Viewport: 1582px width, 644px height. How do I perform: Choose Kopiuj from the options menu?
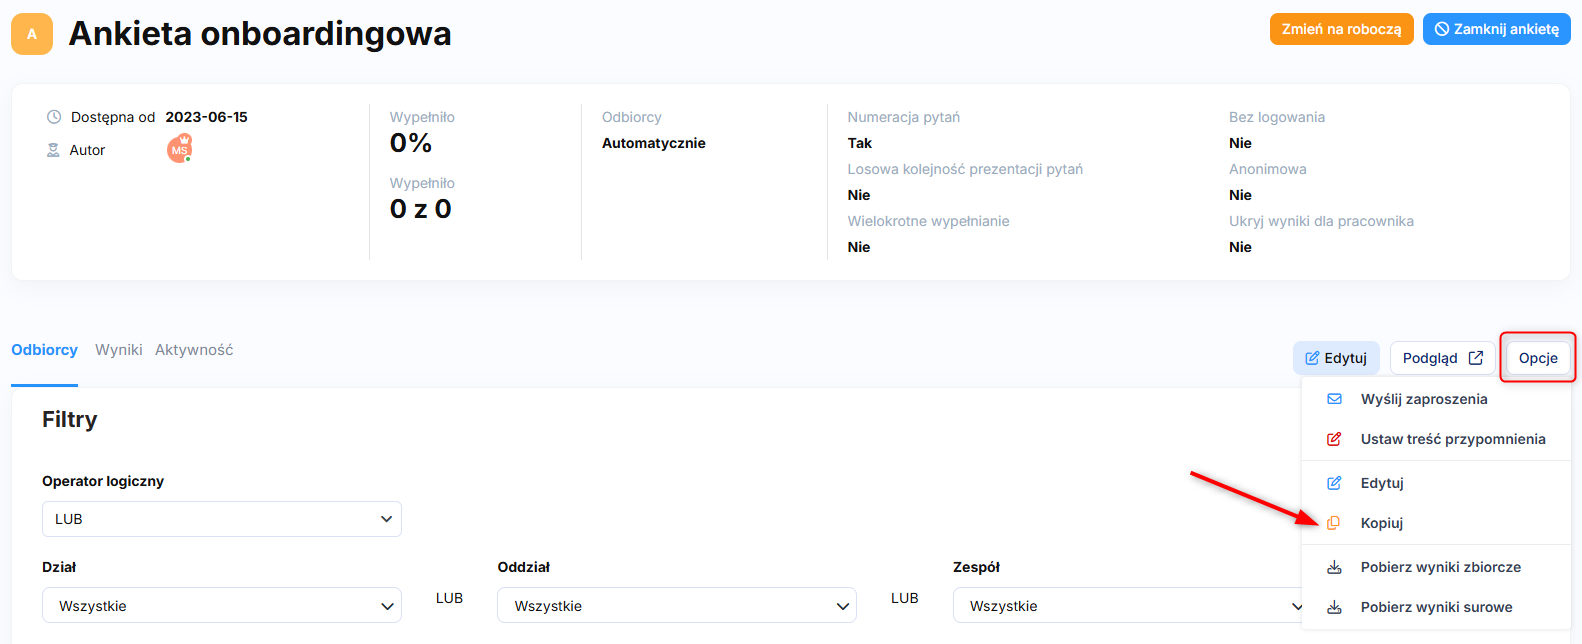click(1382, 523)
